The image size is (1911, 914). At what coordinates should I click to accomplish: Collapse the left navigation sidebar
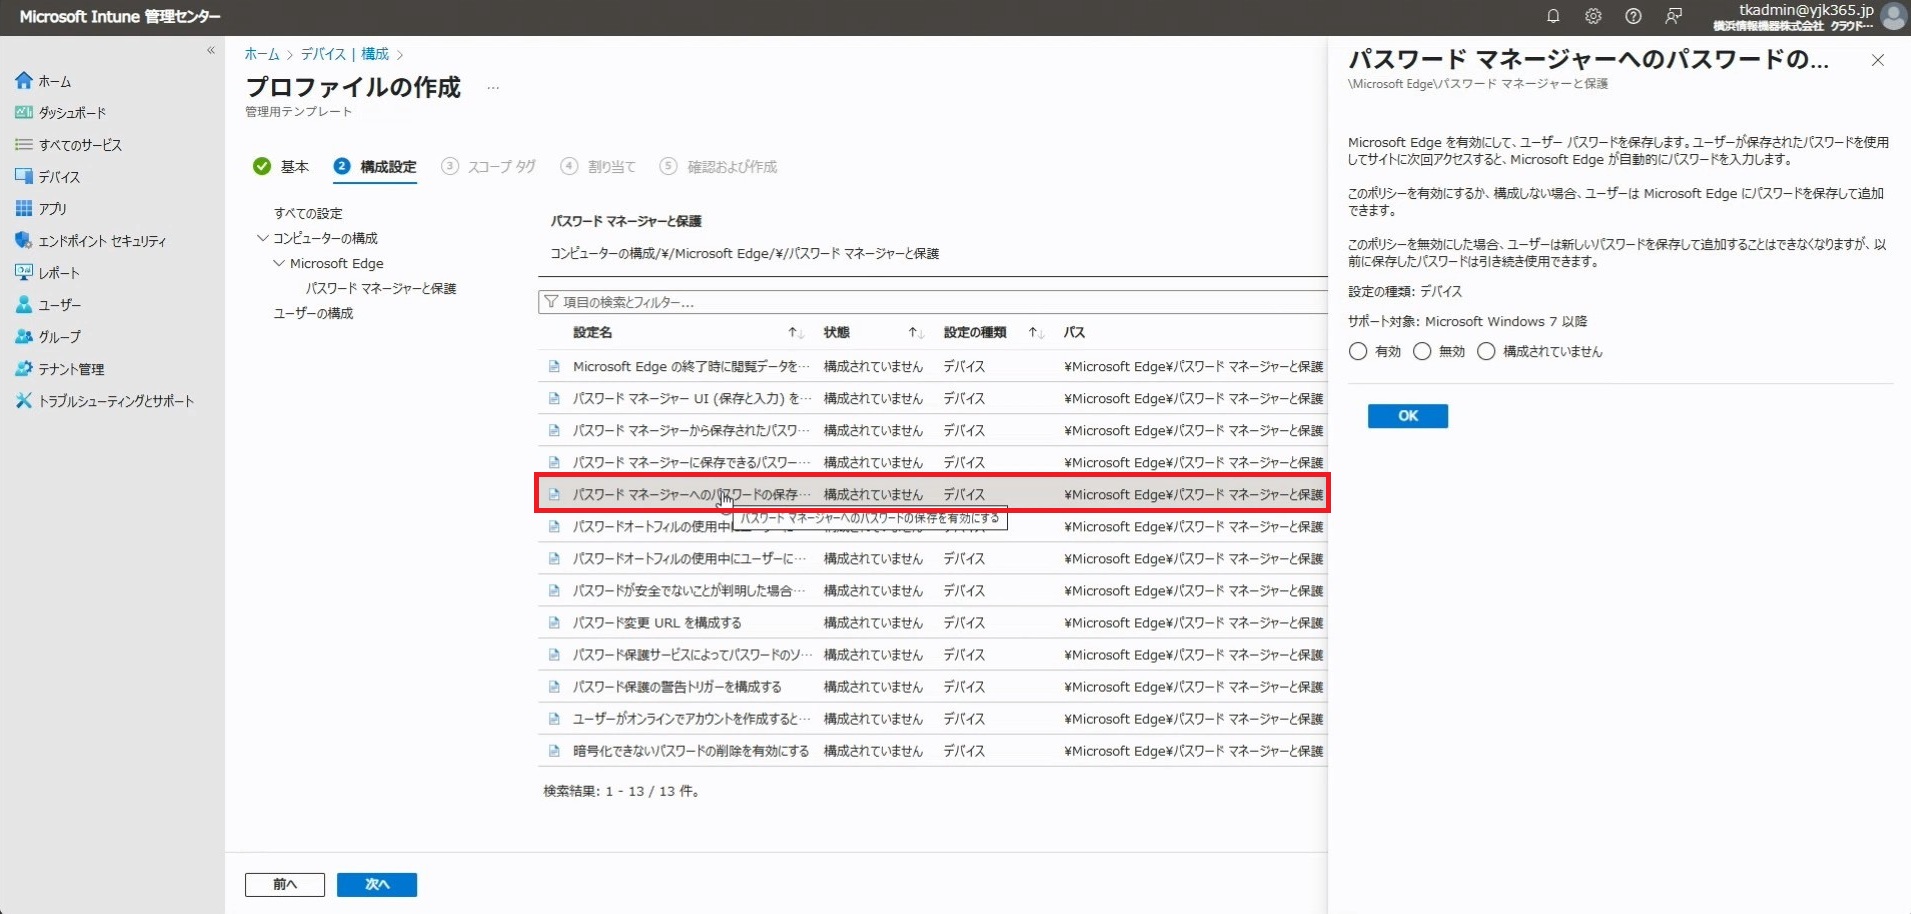(x=211, y=50)
